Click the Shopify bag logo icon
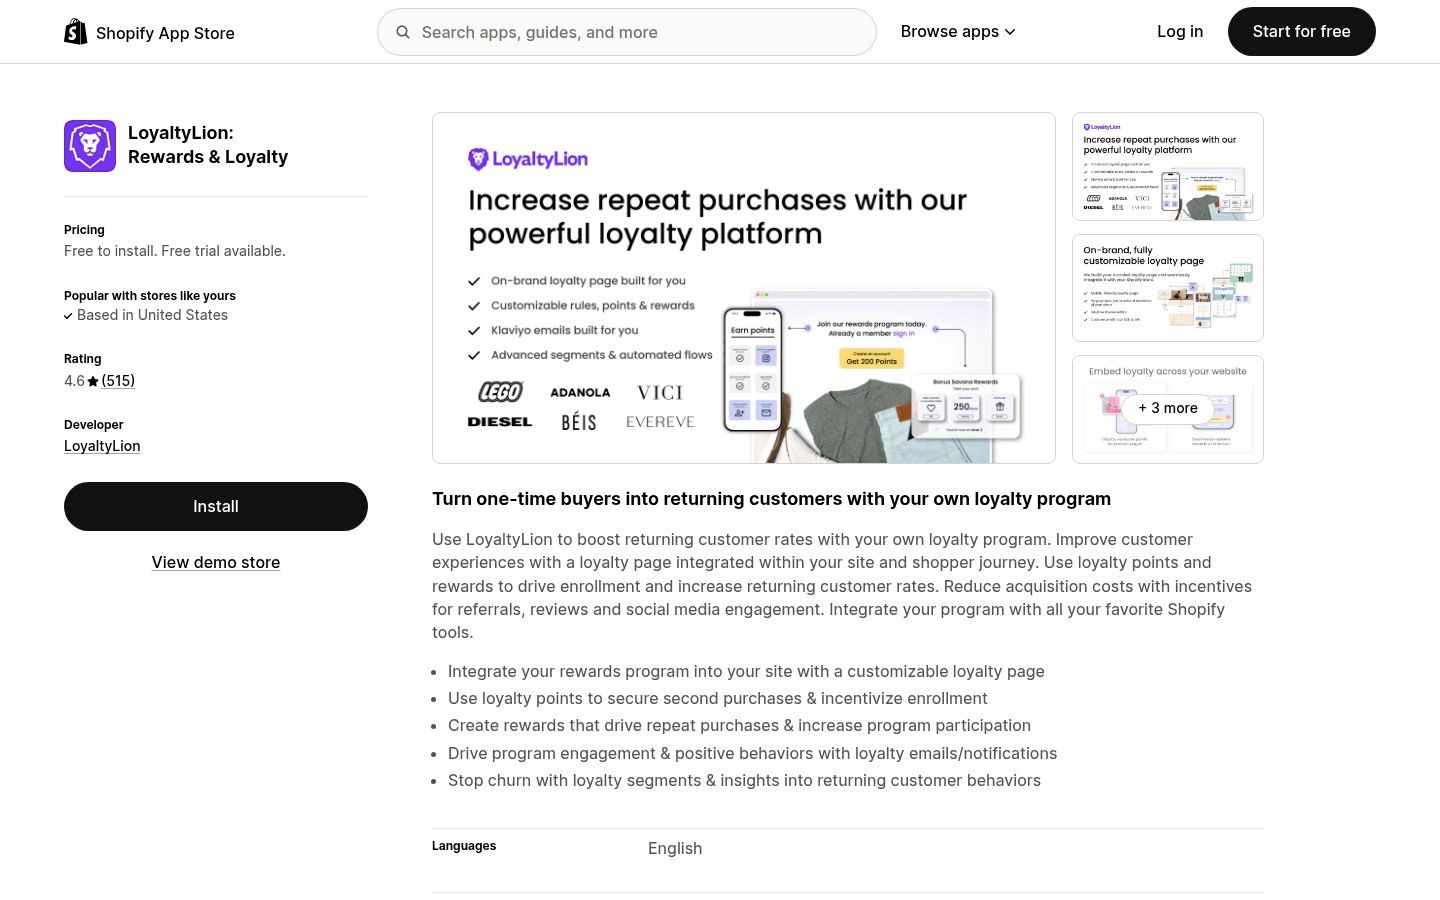This screenshot has height=900, width=1440. click(x=75, y=32)
